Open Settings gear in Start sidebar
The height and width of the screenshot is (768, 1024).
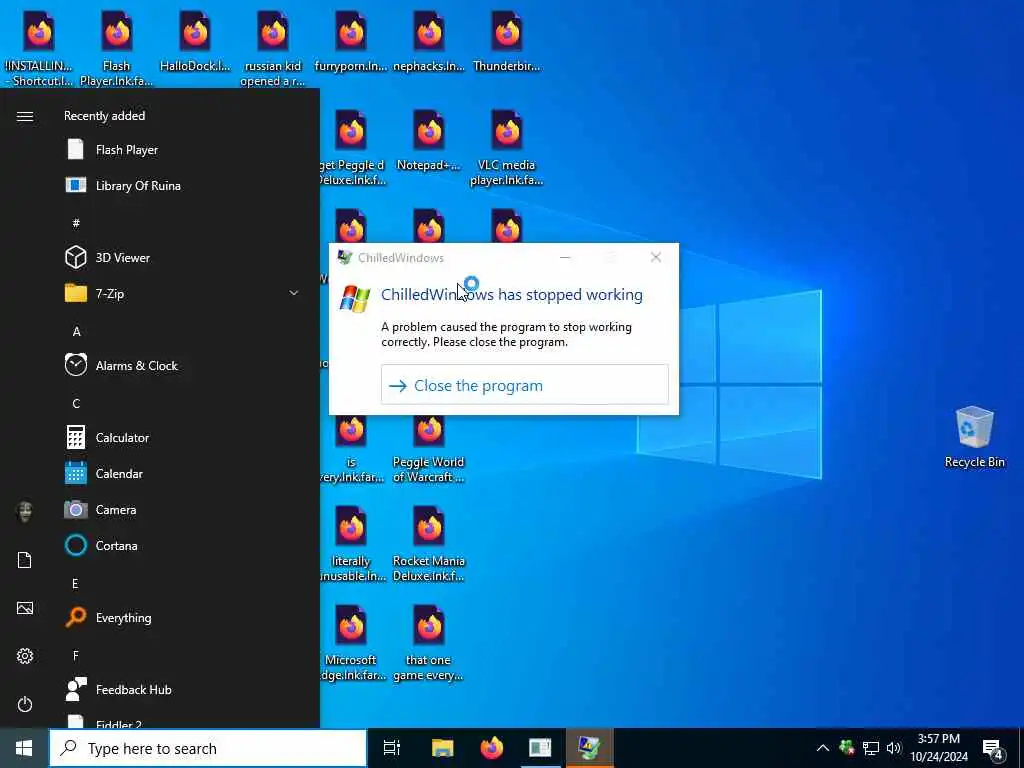pos(25,656)
